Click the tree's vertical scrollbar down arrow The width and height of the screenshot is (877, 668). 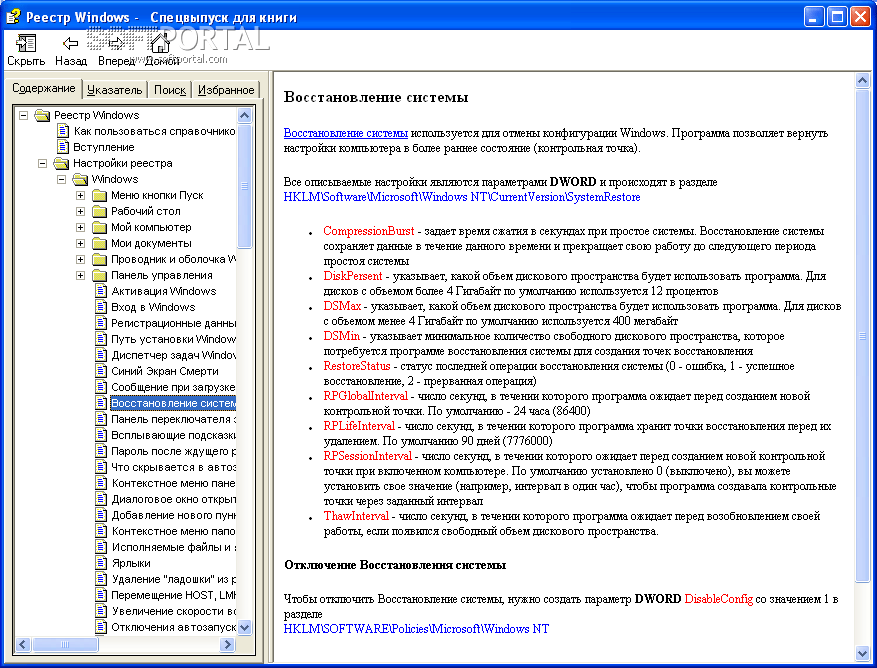click(x=245, y=628)
